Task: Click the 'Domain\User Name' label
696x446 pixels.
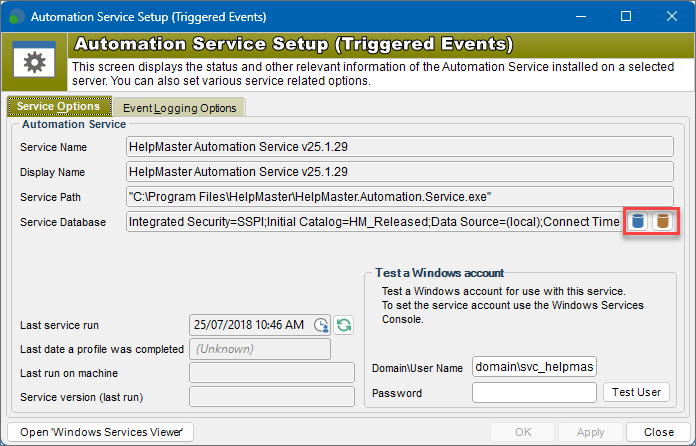Action: point(417,368)
